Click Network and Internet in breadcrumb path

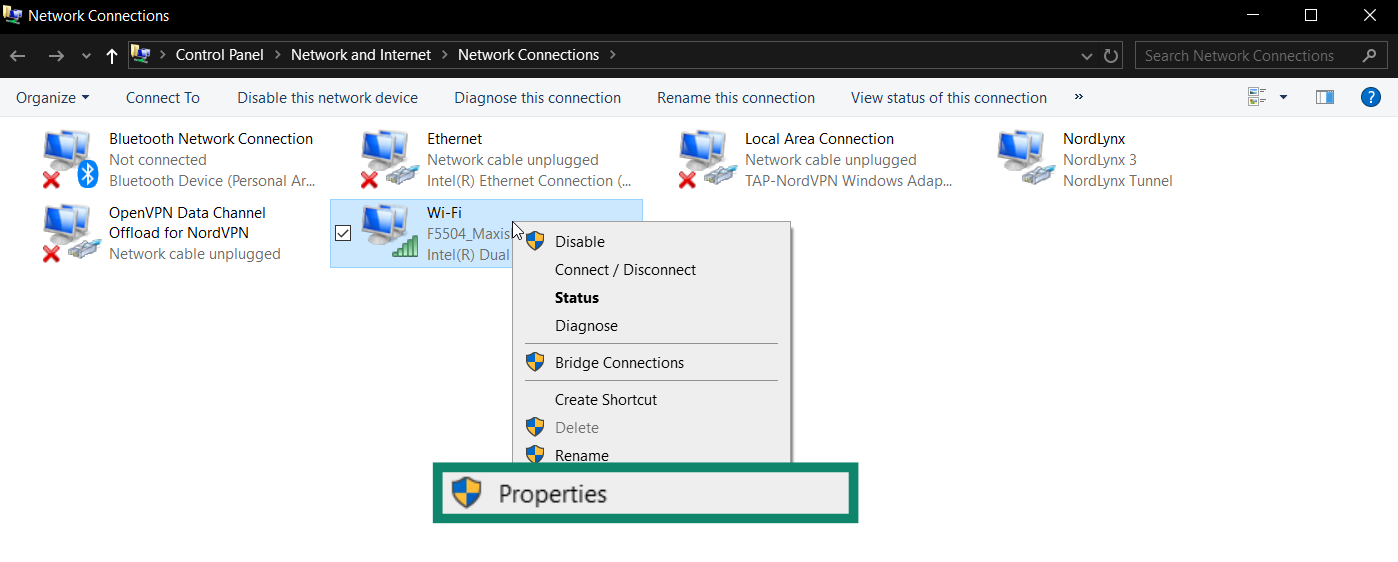tap(361, 55)
